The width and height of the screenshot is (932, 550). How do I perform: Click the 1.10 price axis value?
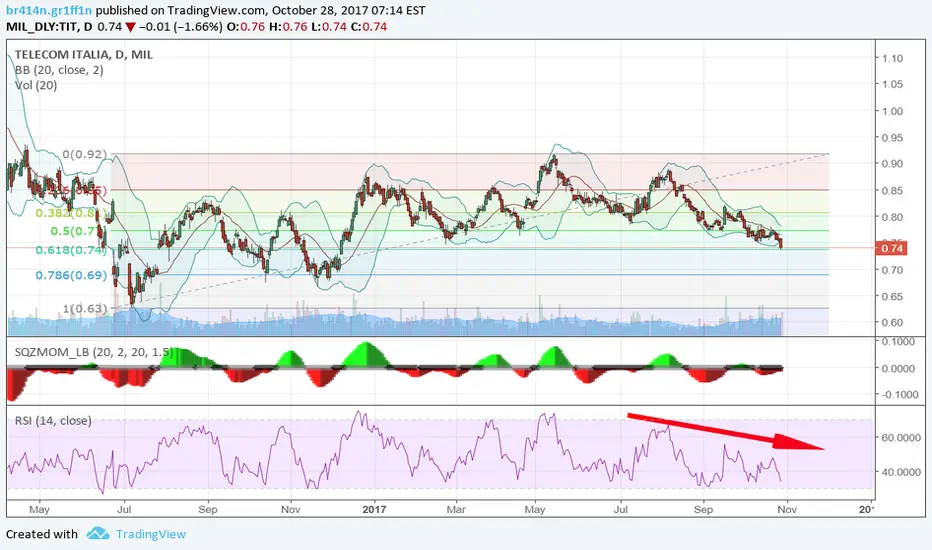892,58
